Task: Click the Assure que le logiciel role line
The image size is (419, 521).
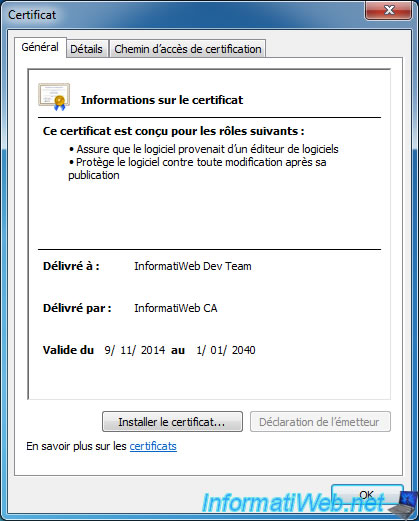Action: (x=204, y=149)
